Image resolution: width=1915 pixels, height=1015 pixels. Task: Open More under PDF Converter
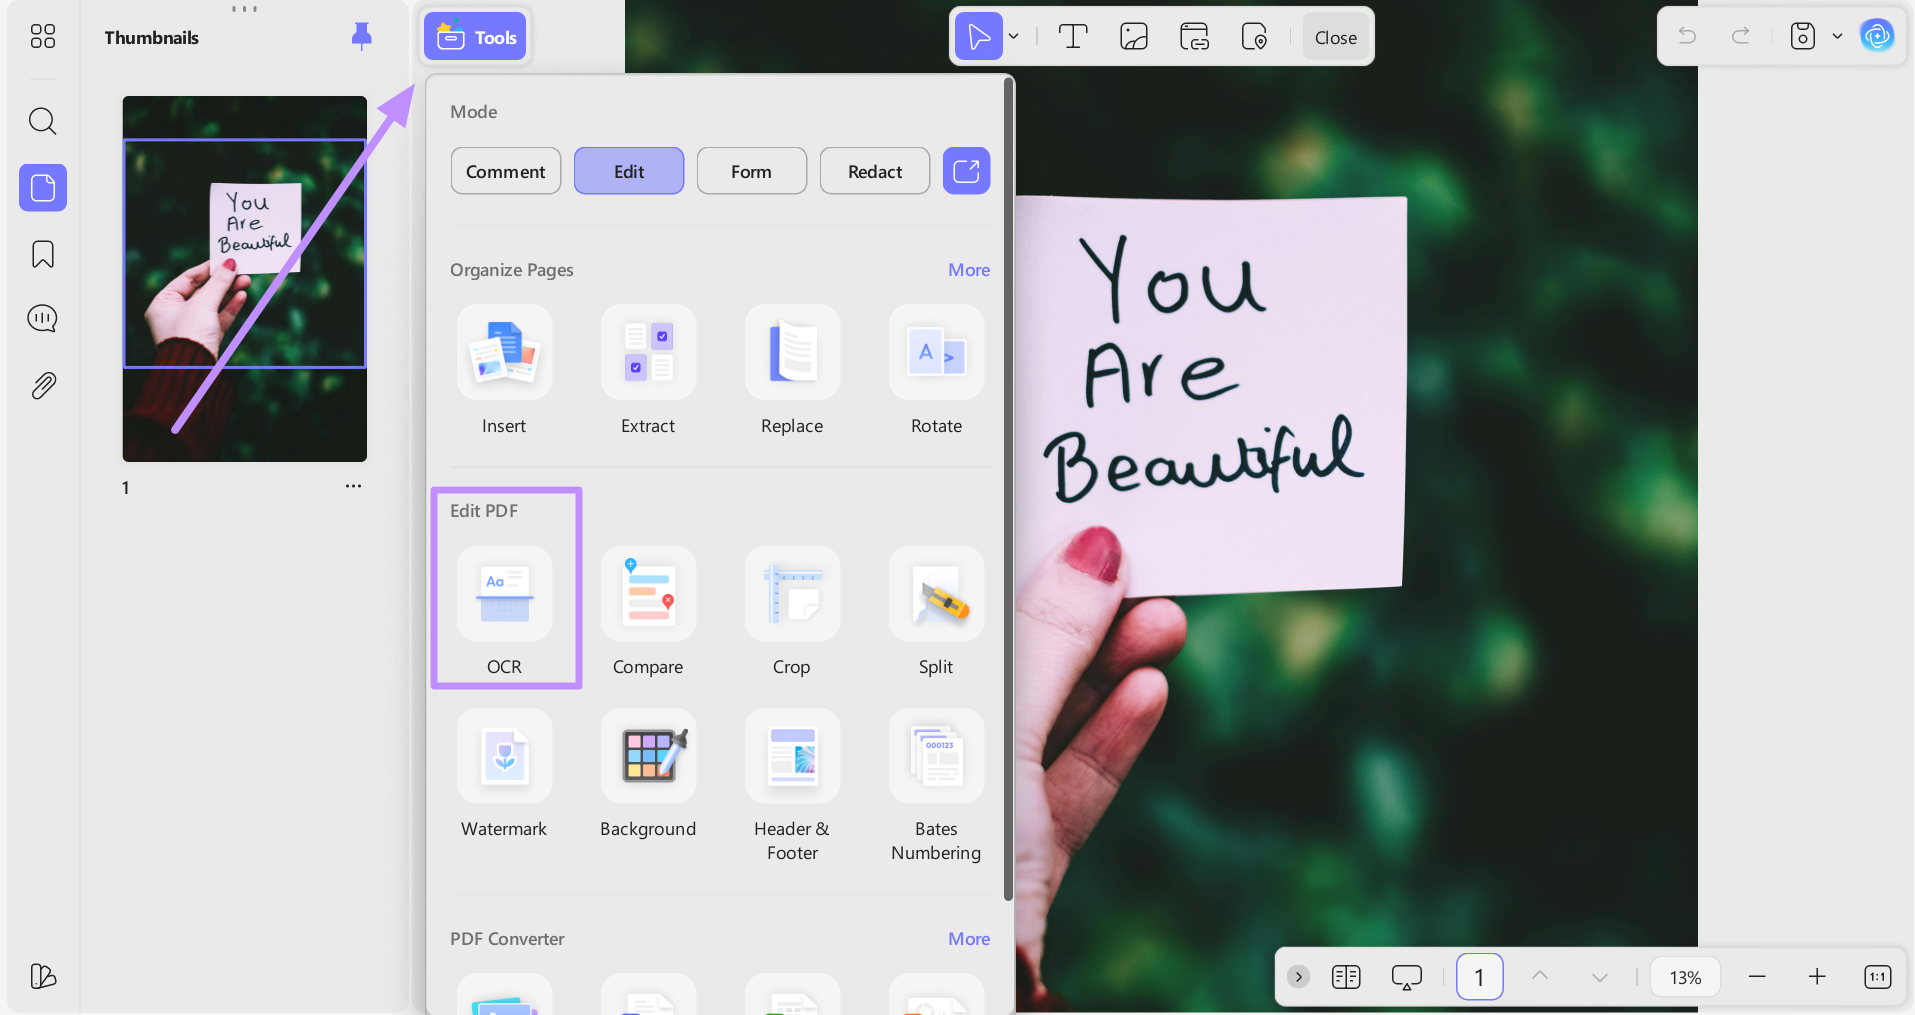(x=969, y=939)
